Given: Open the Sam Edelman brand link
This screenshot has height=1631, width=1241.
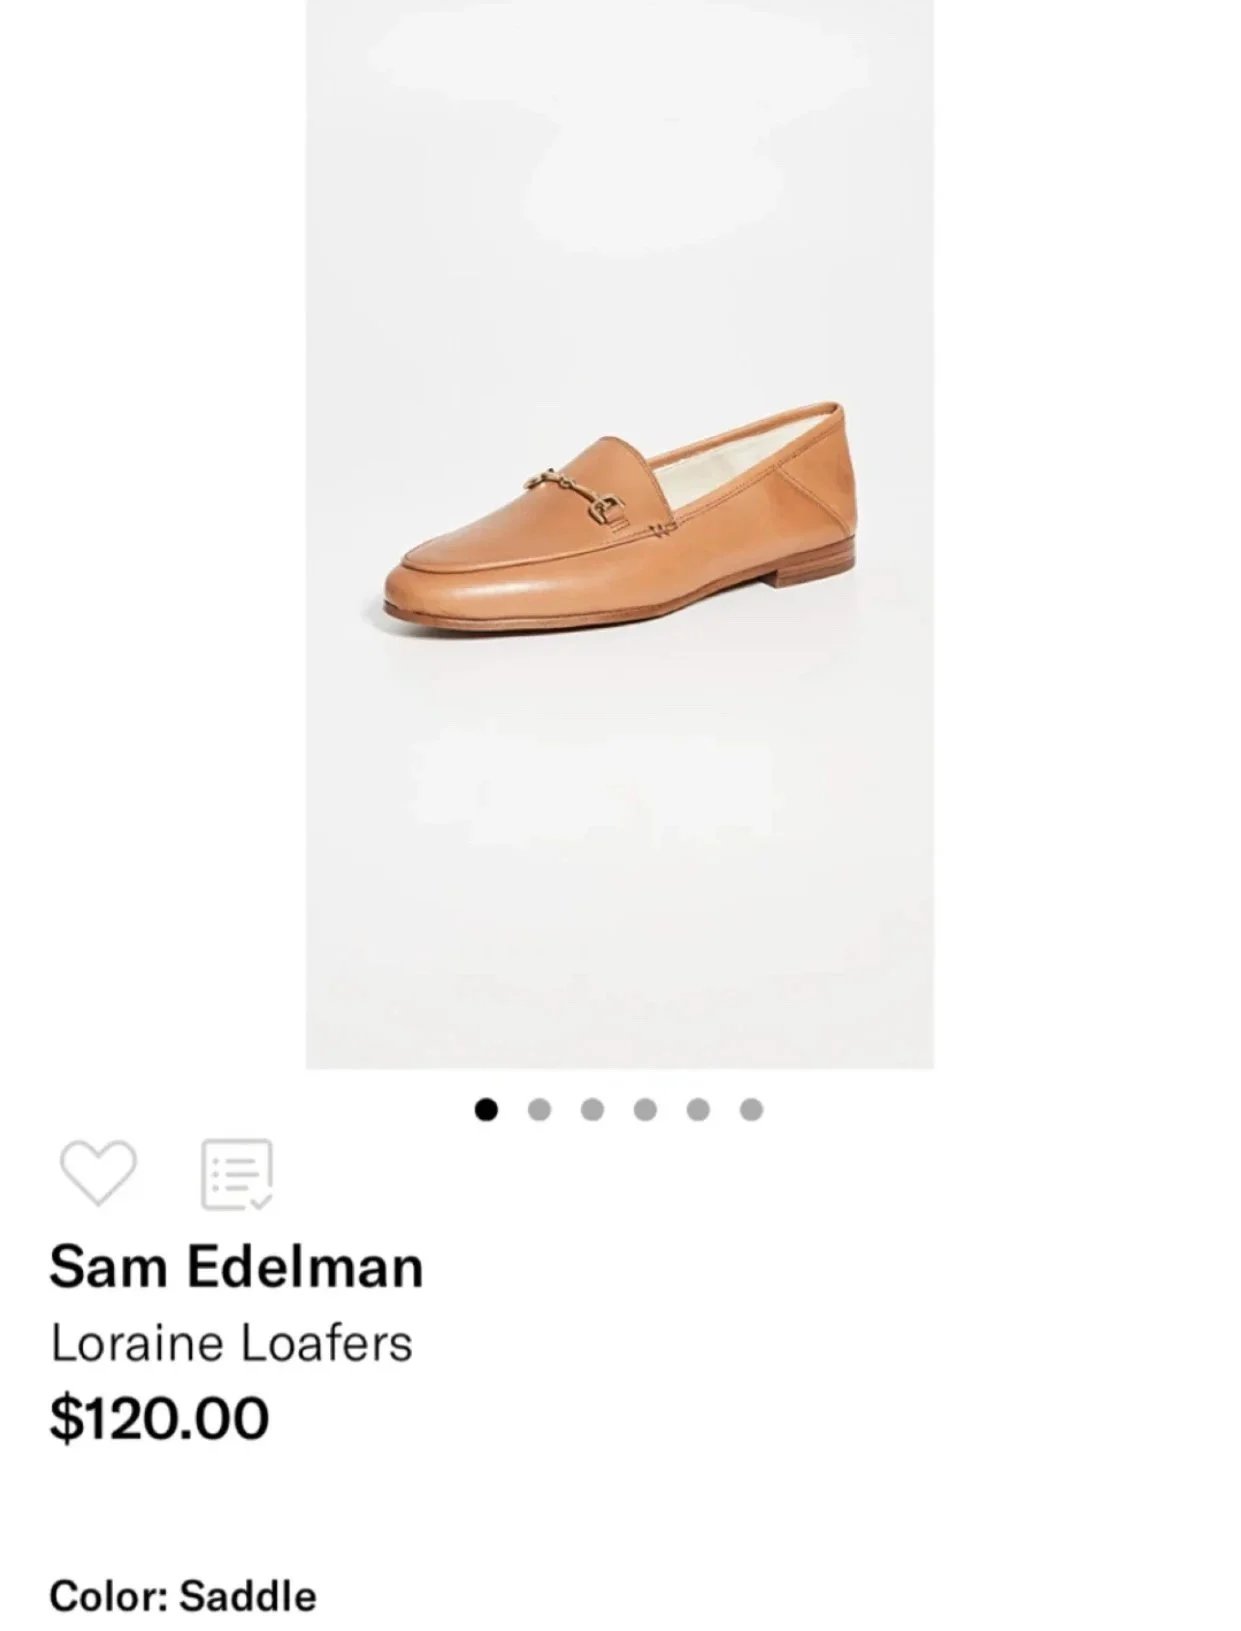Looking at the screenshot, I should 236,1267.
